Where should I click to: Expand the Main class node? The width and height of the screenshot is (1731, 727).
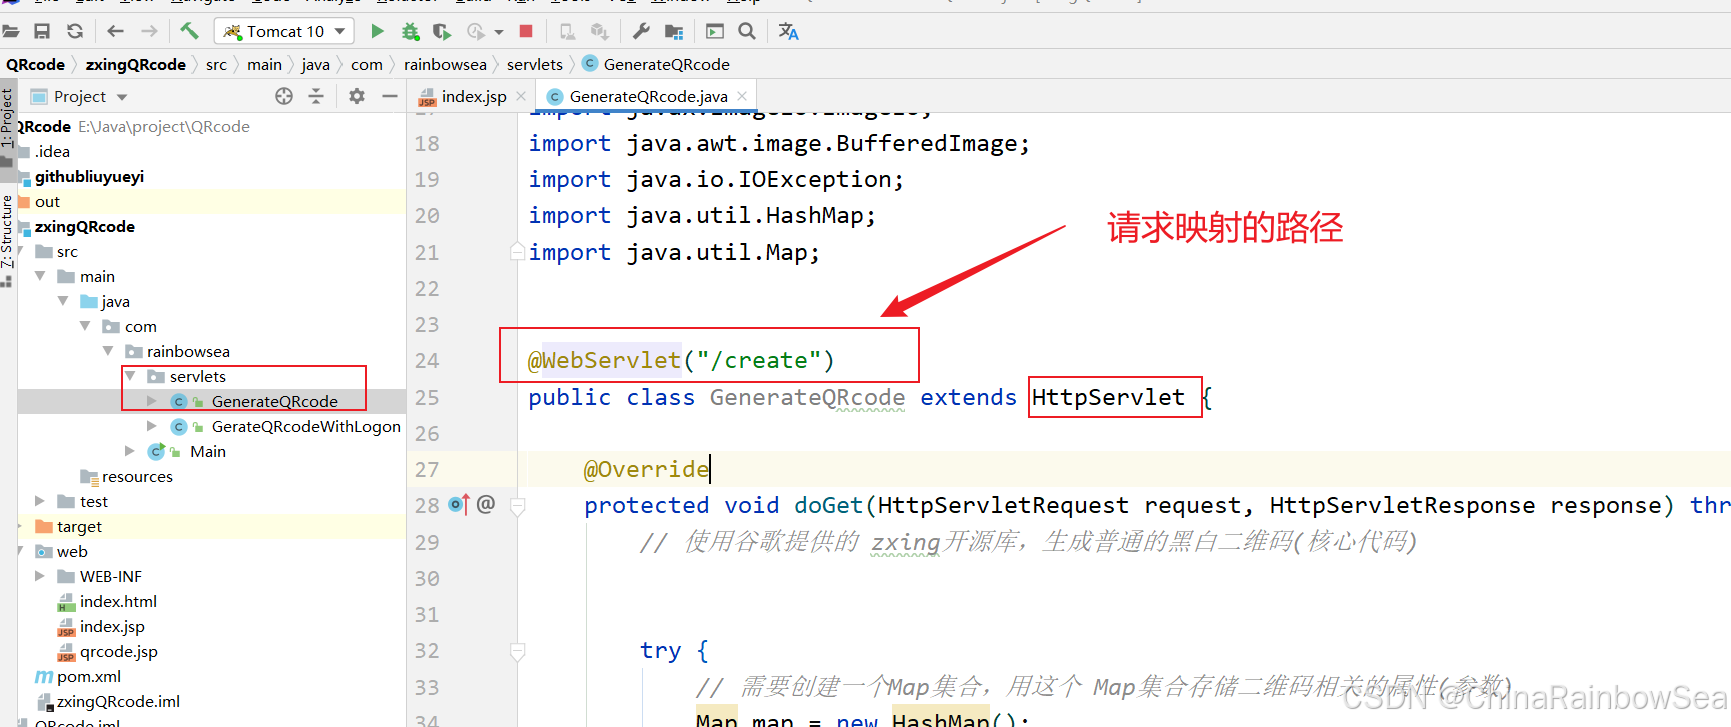click(130, 451)
